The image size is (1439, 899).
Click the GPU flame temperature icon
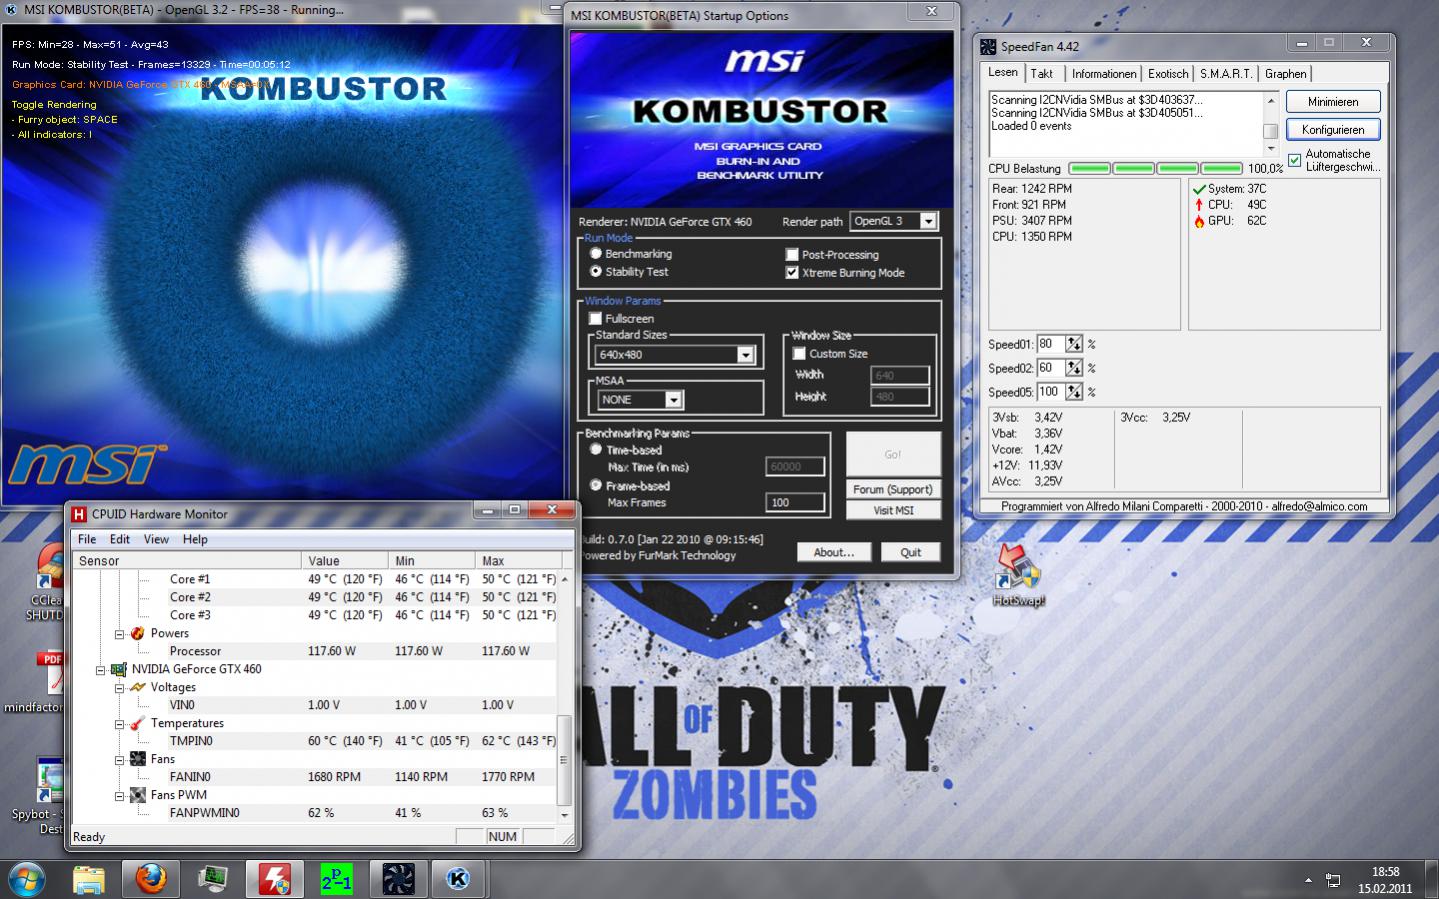pyautogui.click(x=1199, y=221)
